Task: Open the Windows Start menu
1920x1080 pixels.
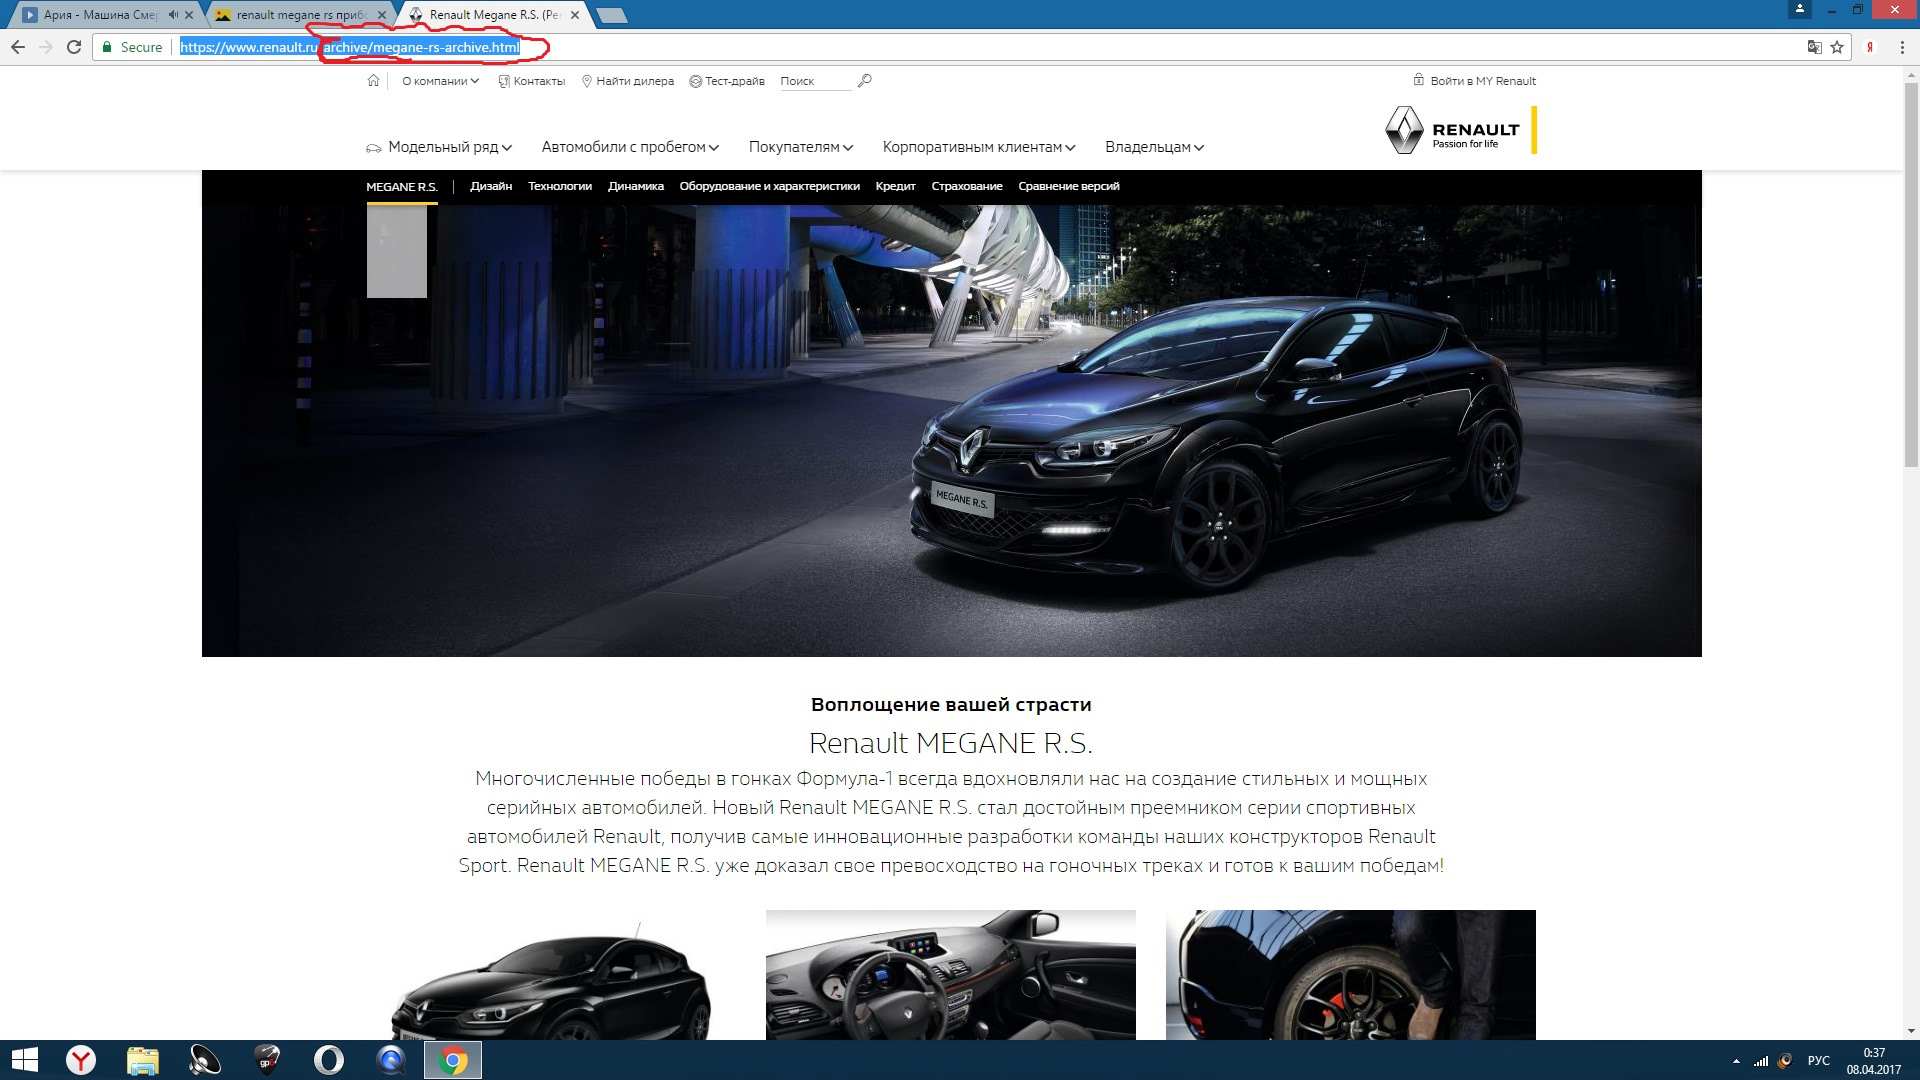Action: click(24, 1060)
